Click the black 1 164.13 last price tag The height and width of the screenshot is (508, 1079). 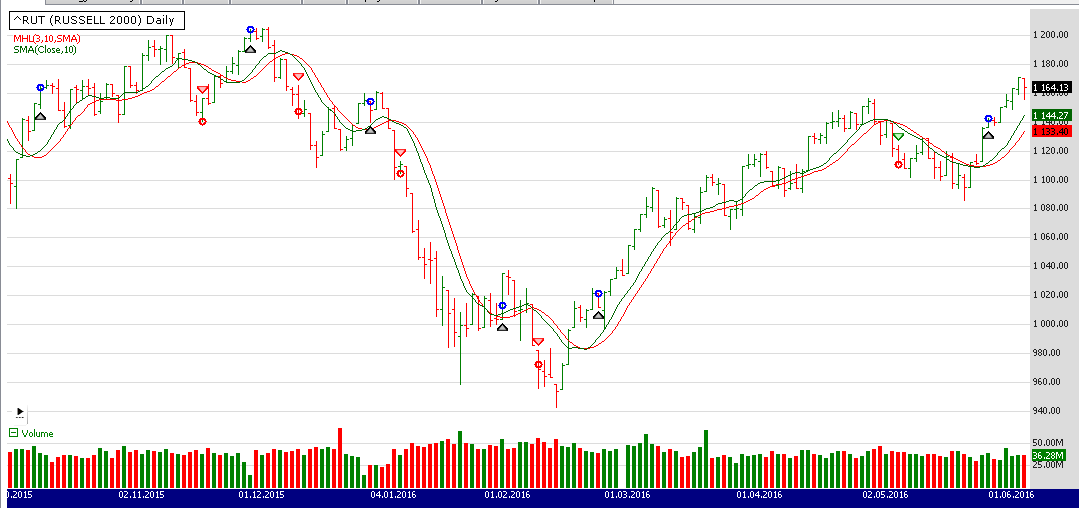[x=1051, y=87]
